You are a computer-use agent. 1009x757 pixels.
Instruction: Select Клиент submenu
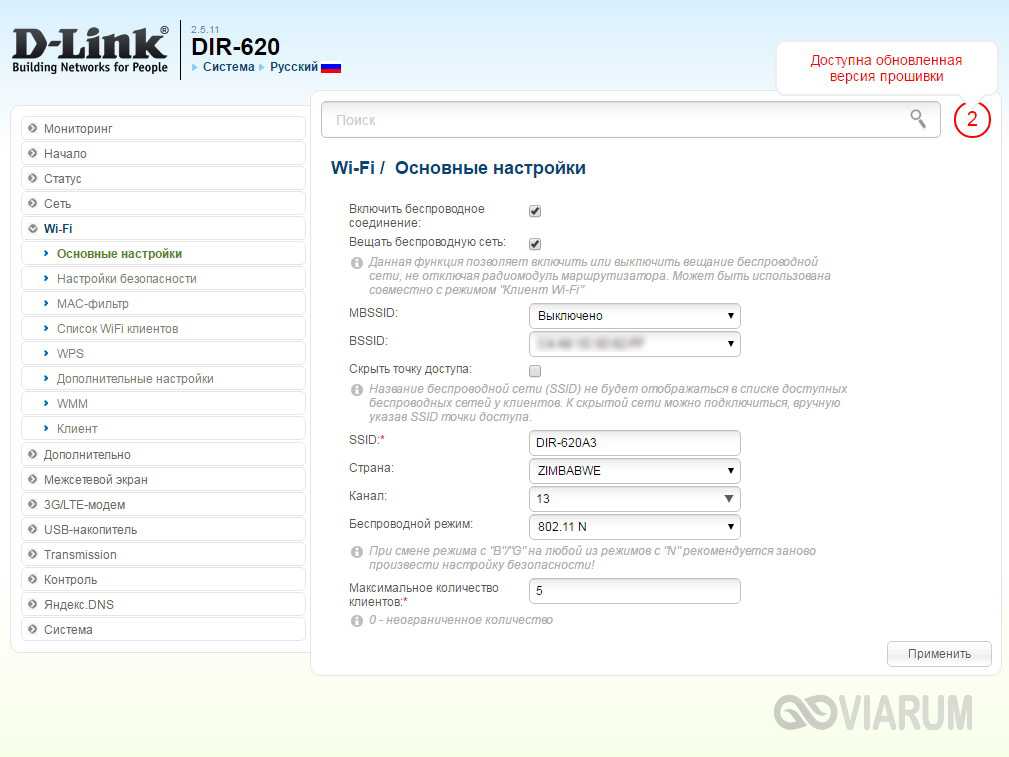click(163, 429)
